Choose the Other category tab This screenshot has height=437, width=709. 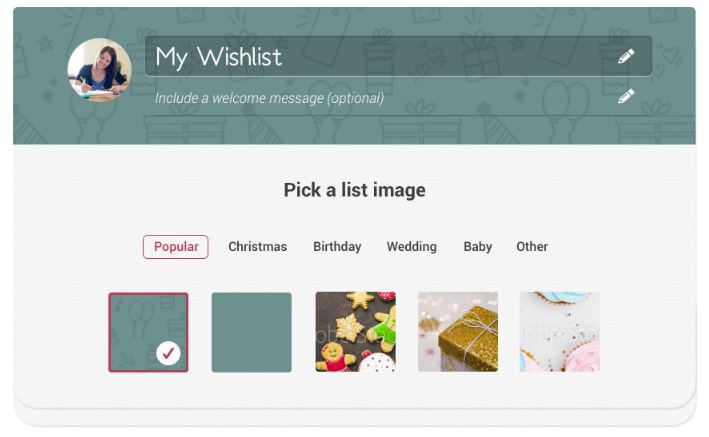(x=532, y=247)
